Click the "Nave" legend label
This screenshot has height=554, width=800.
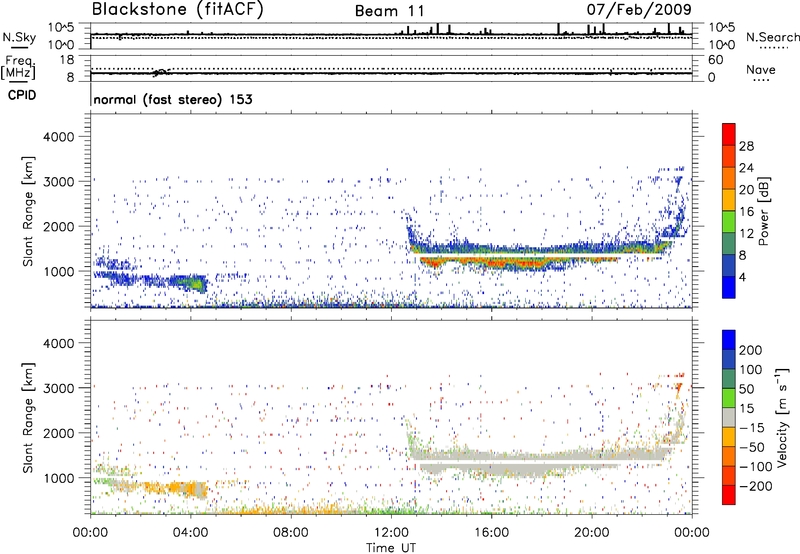tap(761, 69)
